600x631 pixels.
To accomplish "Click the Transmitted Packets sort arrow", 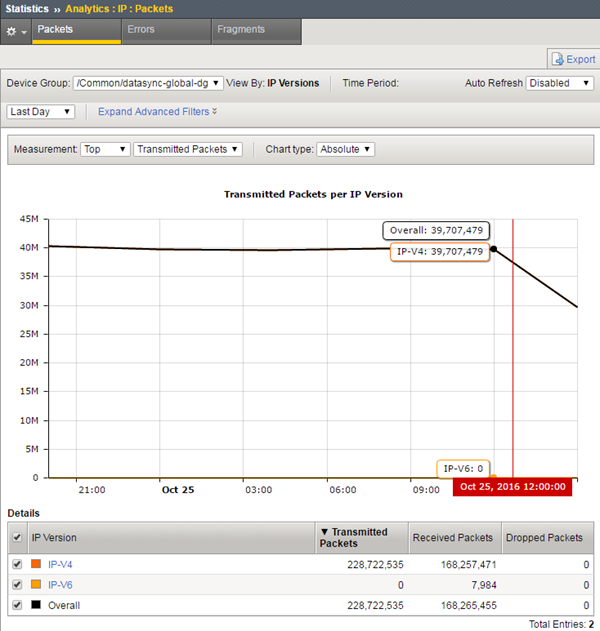I will pos(323,532).
